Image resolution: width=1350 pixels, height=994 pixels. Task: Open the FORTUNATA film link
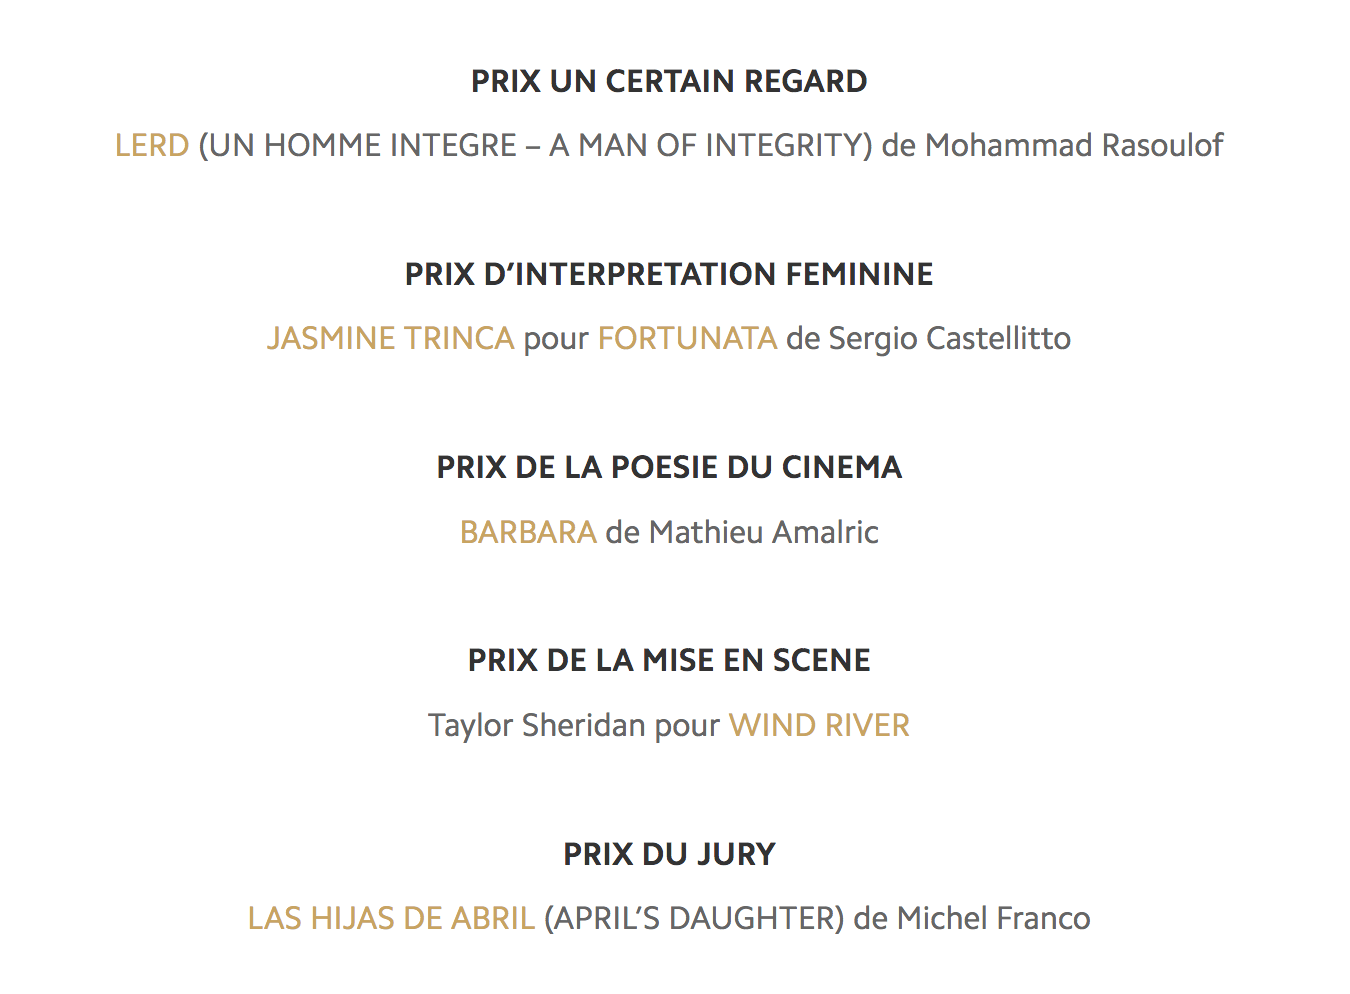click(x=687, y=339)
